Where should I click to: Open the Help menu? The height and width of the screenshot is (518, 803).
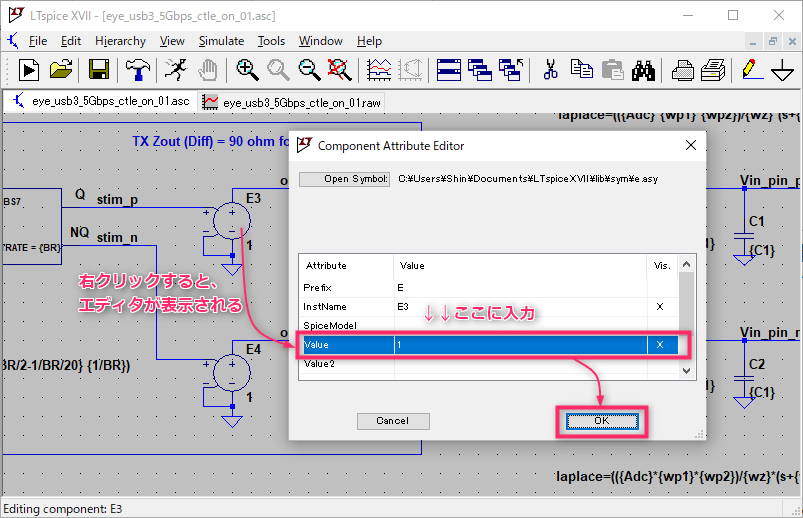click(x=369, y=41)
